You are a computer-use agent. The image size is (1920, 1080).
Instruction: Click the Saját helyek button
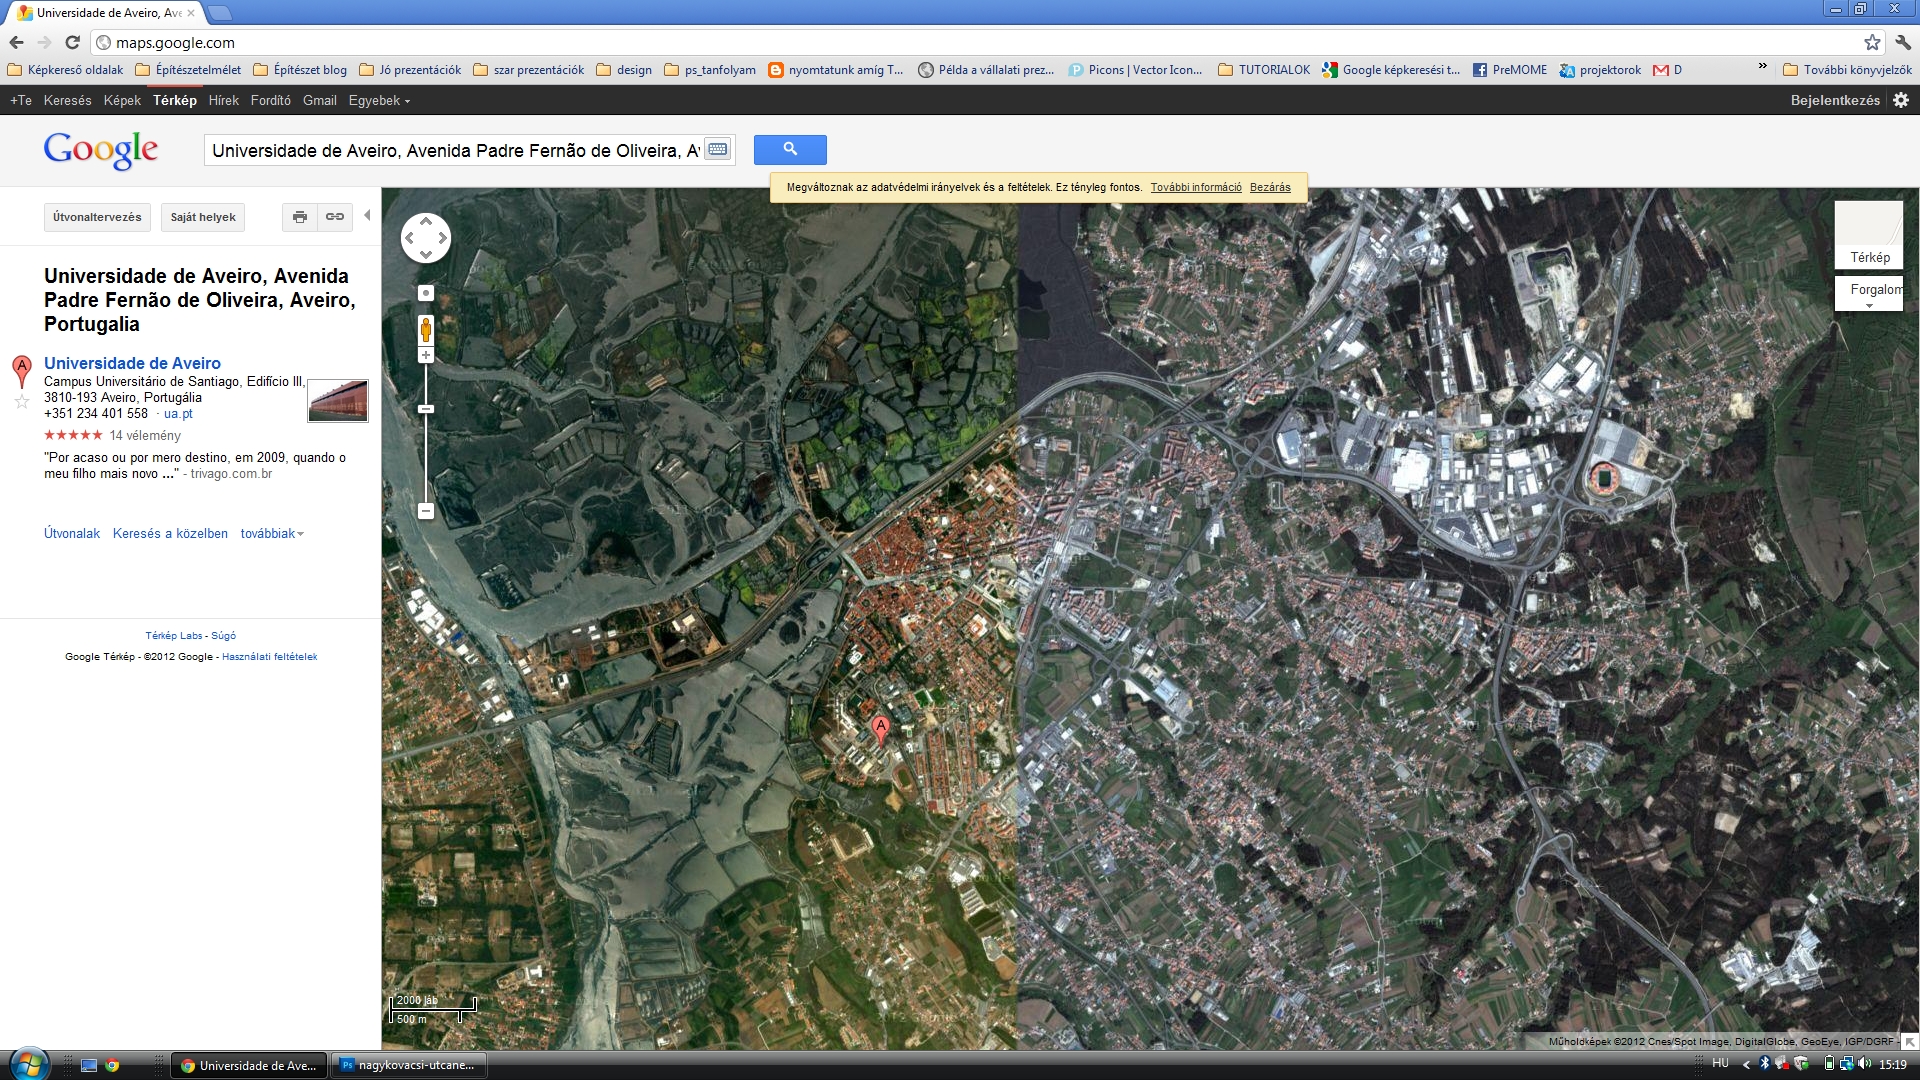(x=203, y=217)
